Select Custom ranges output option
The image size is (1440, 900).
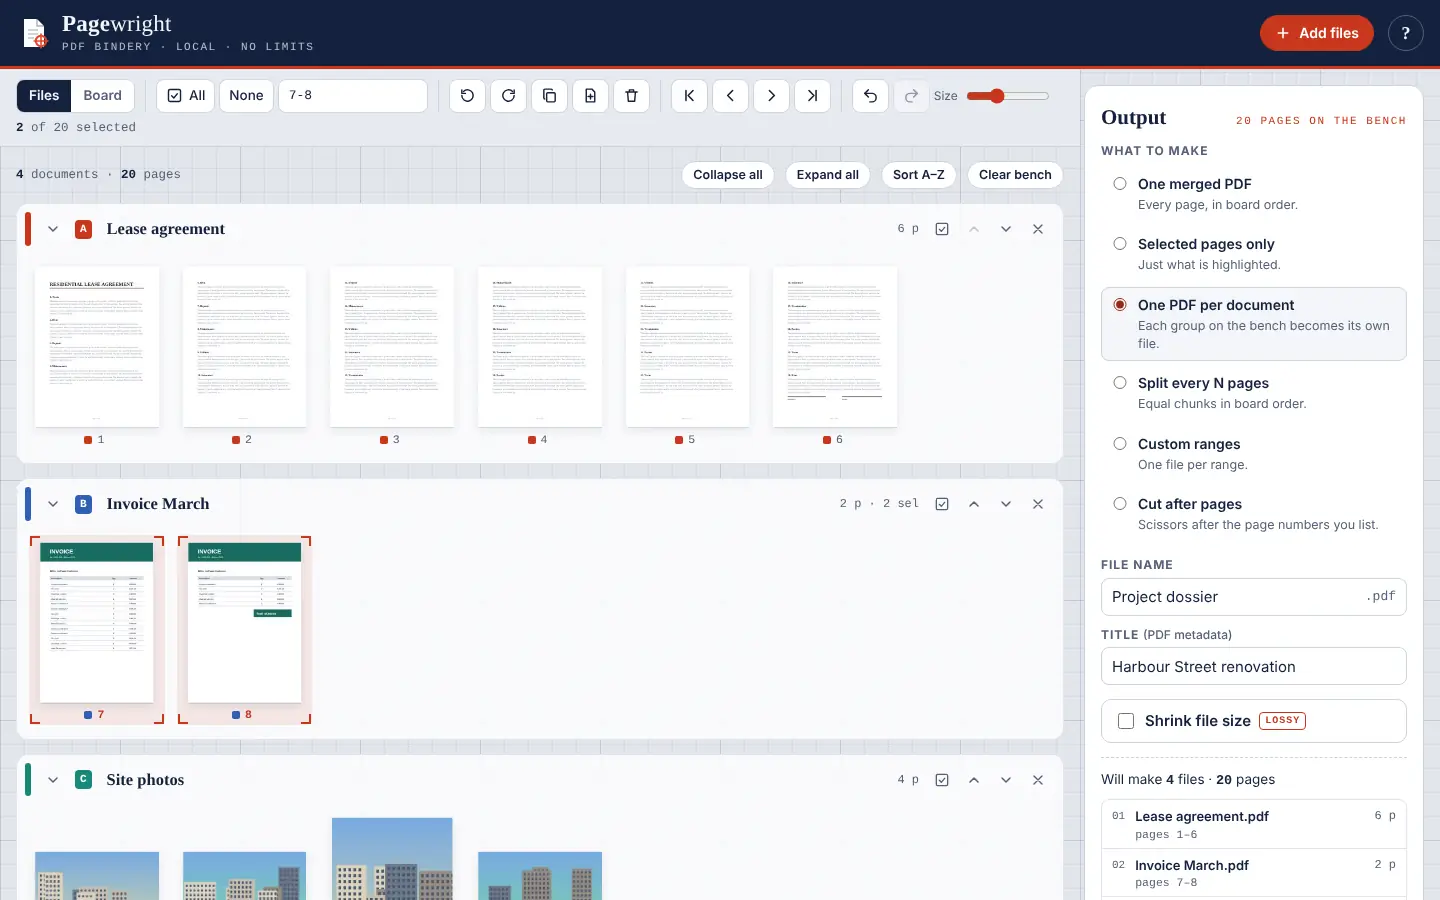(x=1254, y=454)
